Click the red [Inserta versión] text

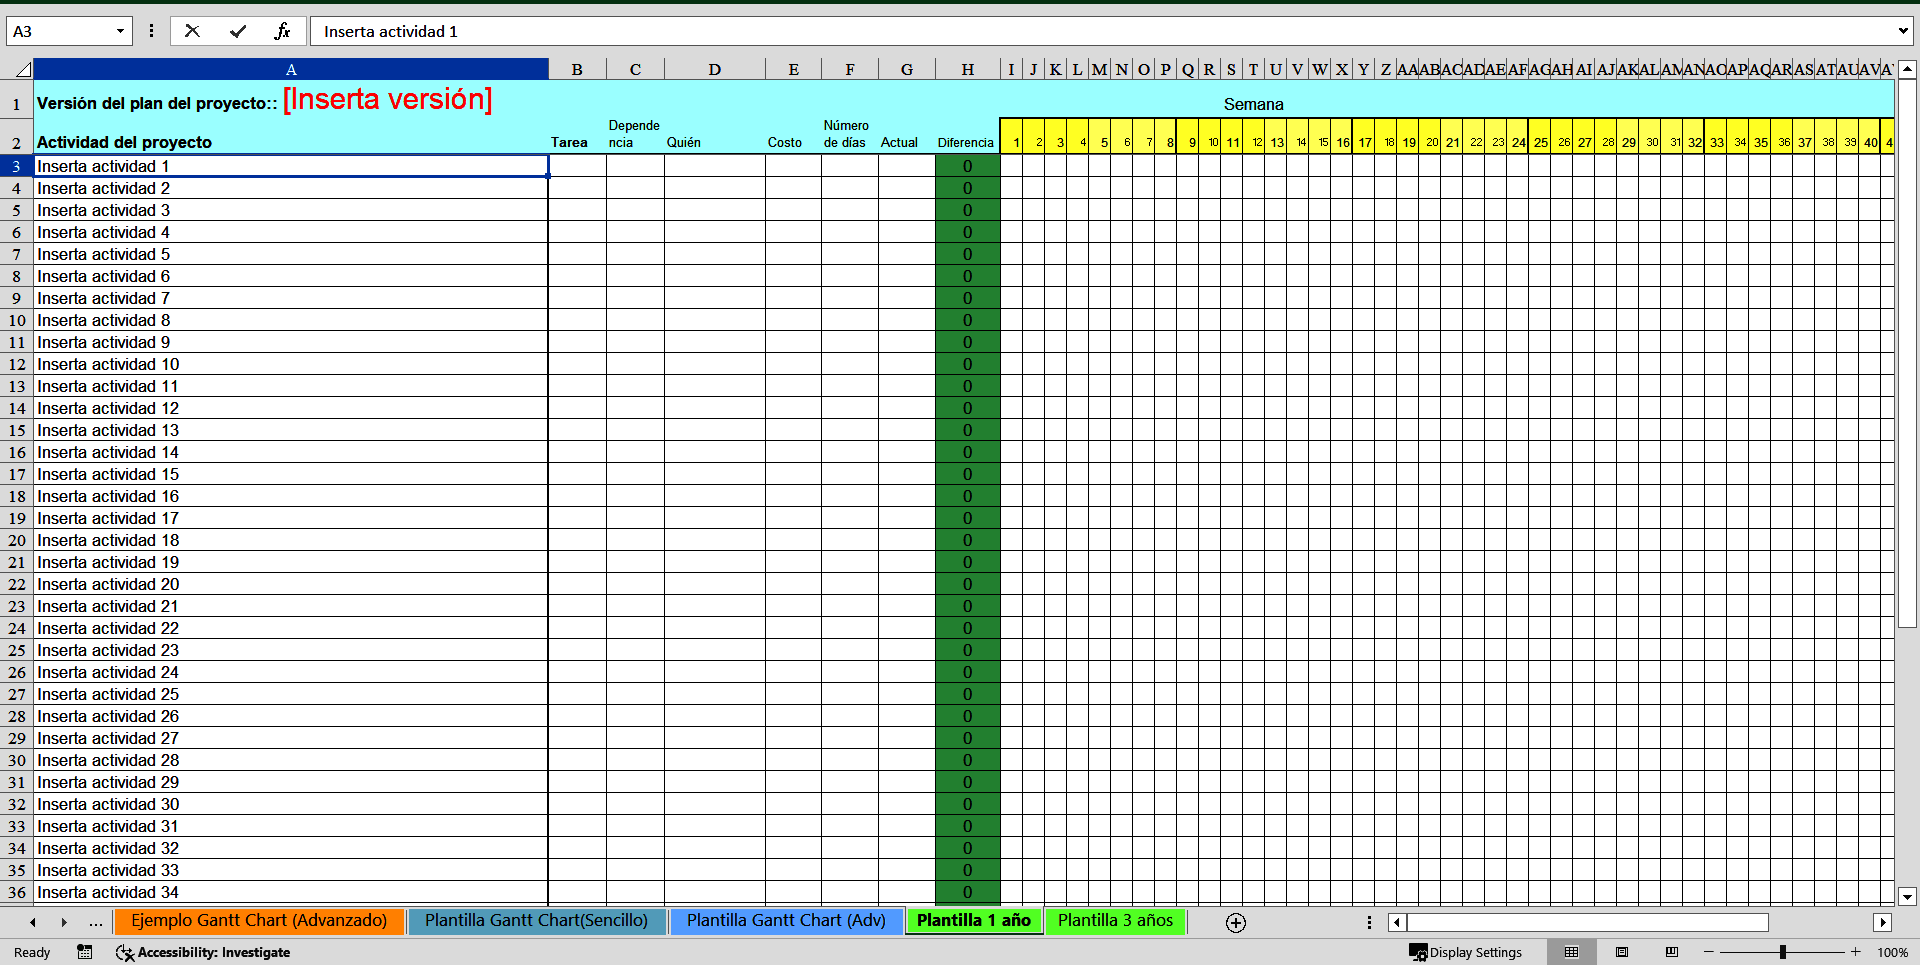[x=388, y=99]
